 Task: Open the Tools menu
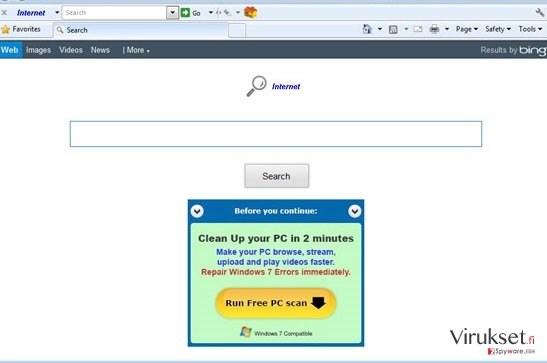click(530, 29)
